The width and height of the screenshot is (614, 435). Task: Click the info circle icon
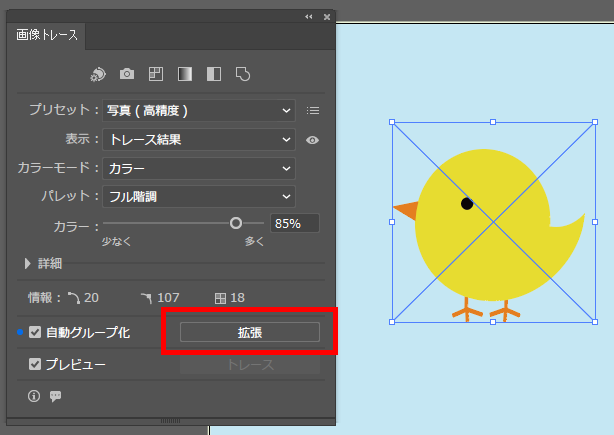point(34,396)
